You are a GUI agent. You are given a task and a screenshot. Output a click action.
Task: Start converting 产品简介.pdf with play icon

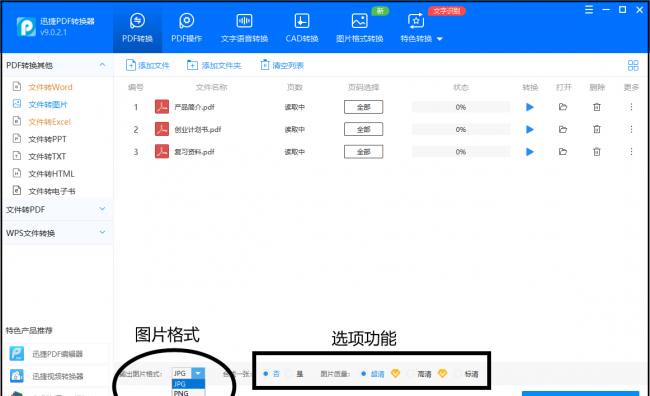(529, 107)
